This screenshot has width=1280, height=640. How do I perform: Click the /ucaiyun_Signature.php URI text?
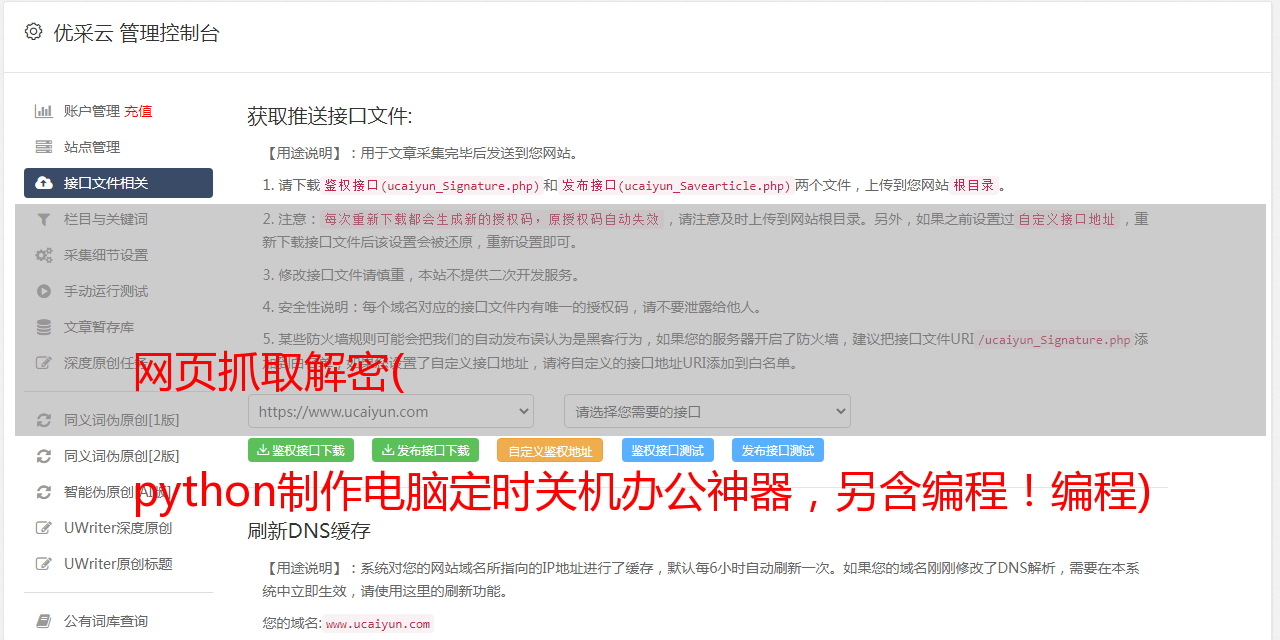coord(1054,340)
